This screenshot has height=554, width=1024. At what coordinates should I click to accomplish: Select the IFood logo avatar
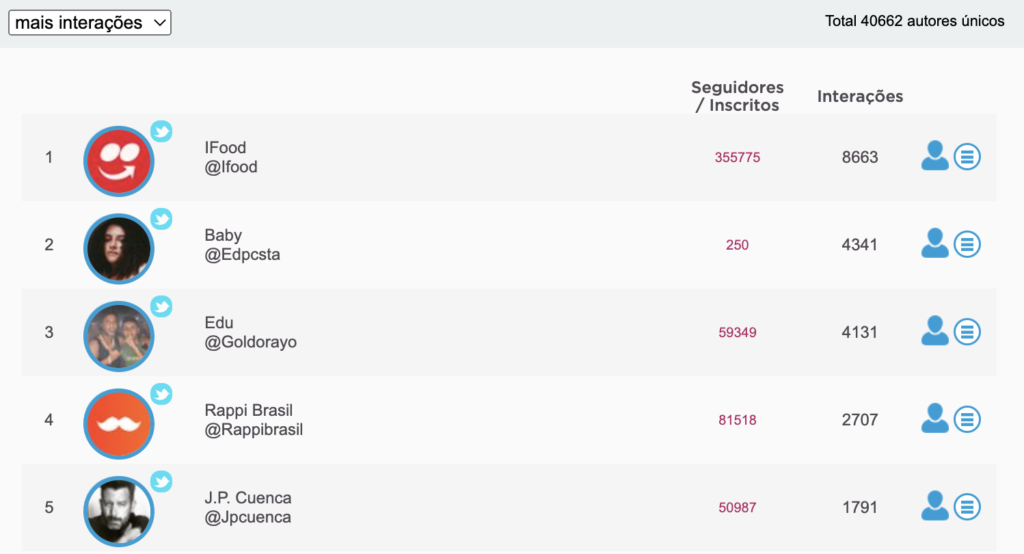[119, 161]
